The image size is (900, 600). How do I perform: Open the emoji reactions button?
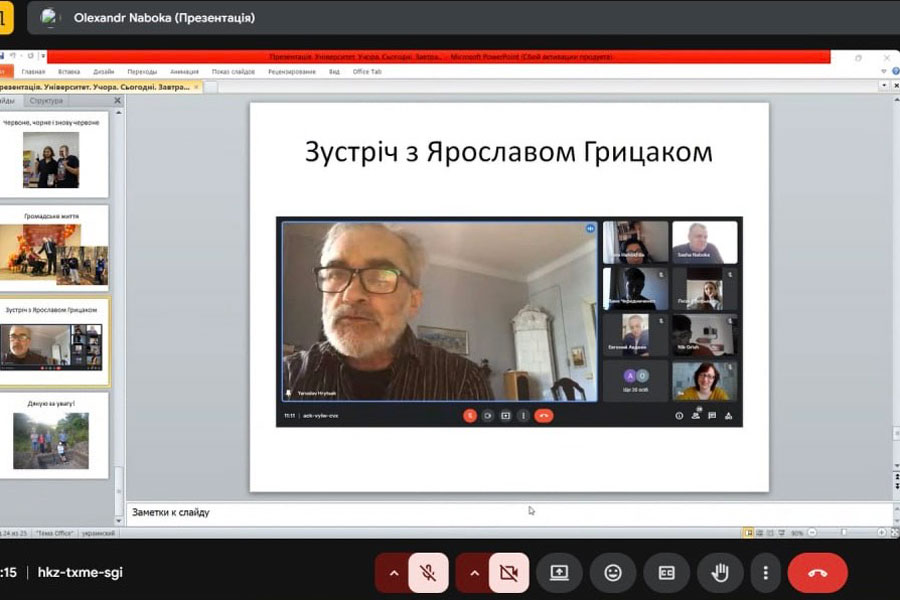coord(613,572)
